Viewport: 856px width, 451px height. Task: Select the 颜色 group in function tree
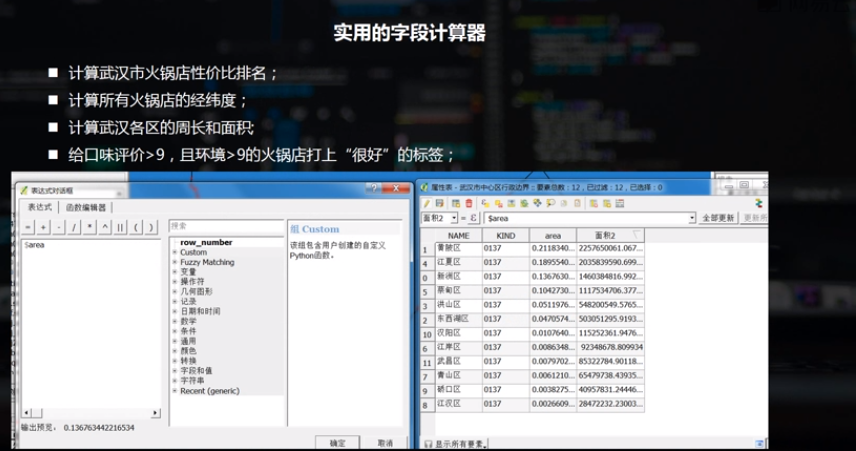pyautogui.click(x=188, y=351)
